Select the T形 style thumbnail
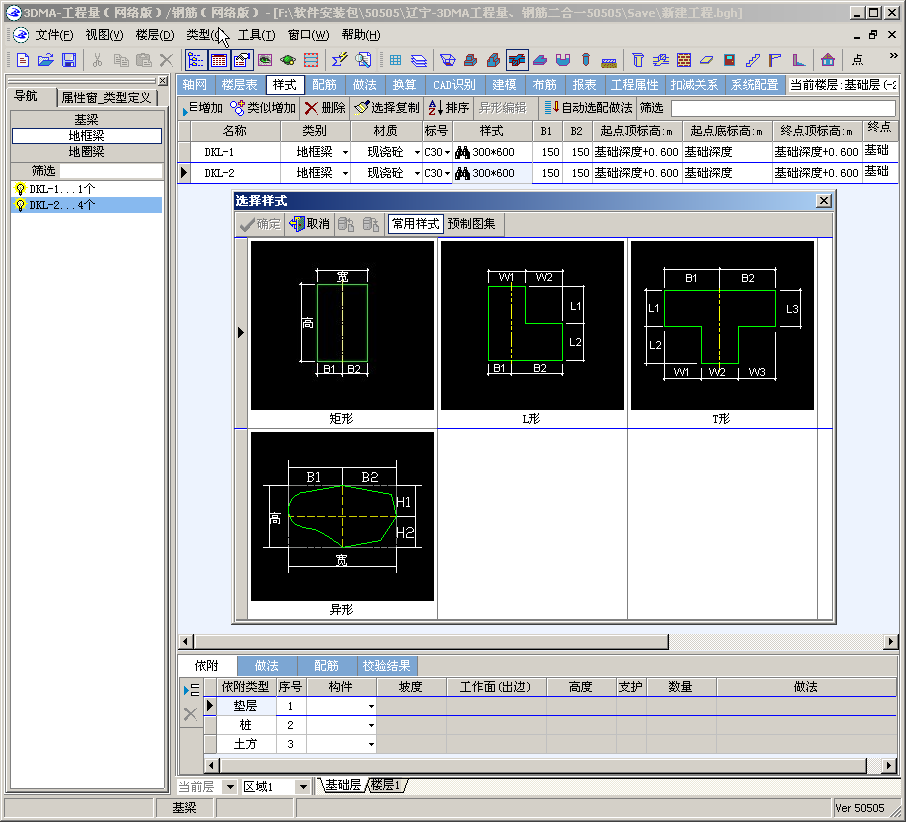This screenshot has width=906, height=822. (722, 325)
